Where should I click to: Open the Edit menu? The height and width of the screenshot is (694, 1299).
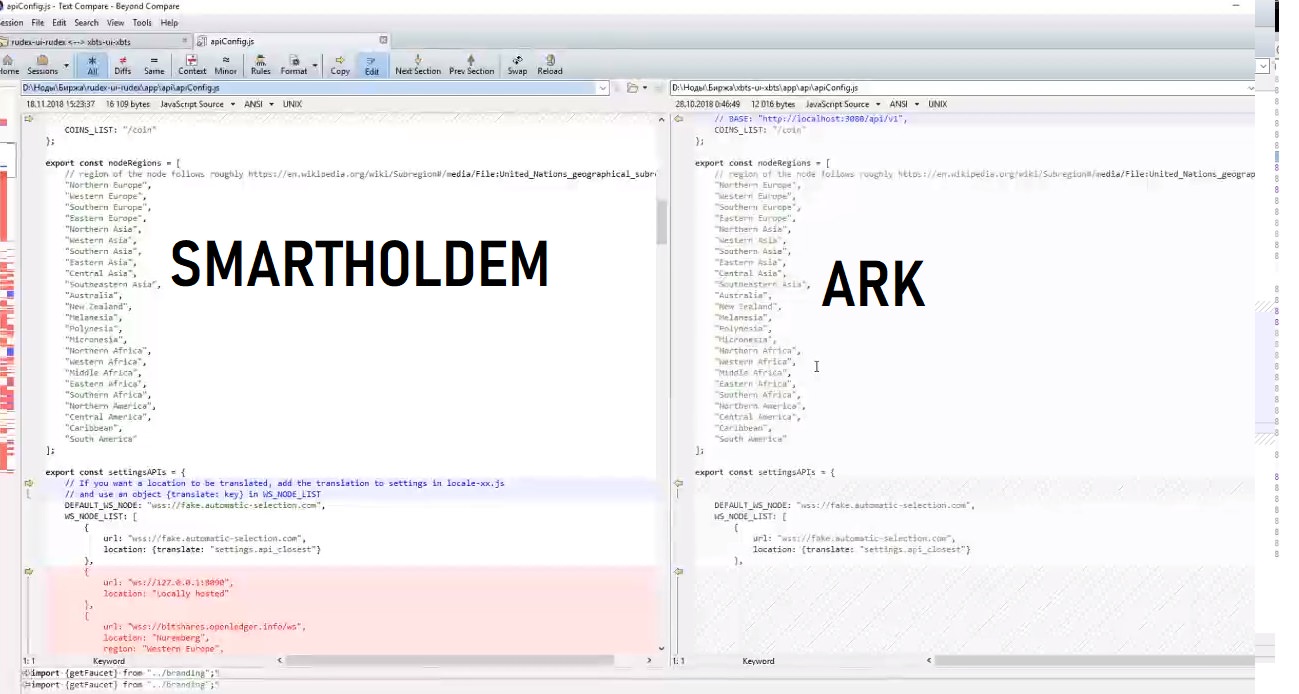pyautogui.click(x=60, y=22)
